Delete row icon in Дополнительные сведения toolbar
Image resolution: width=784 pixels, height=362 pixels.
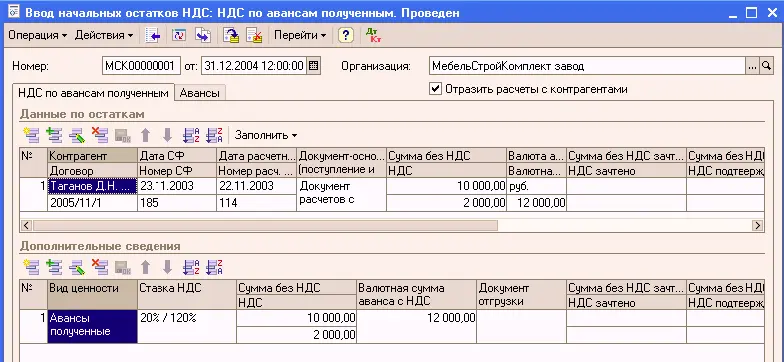pyautogui.click(x=100, y=267)
